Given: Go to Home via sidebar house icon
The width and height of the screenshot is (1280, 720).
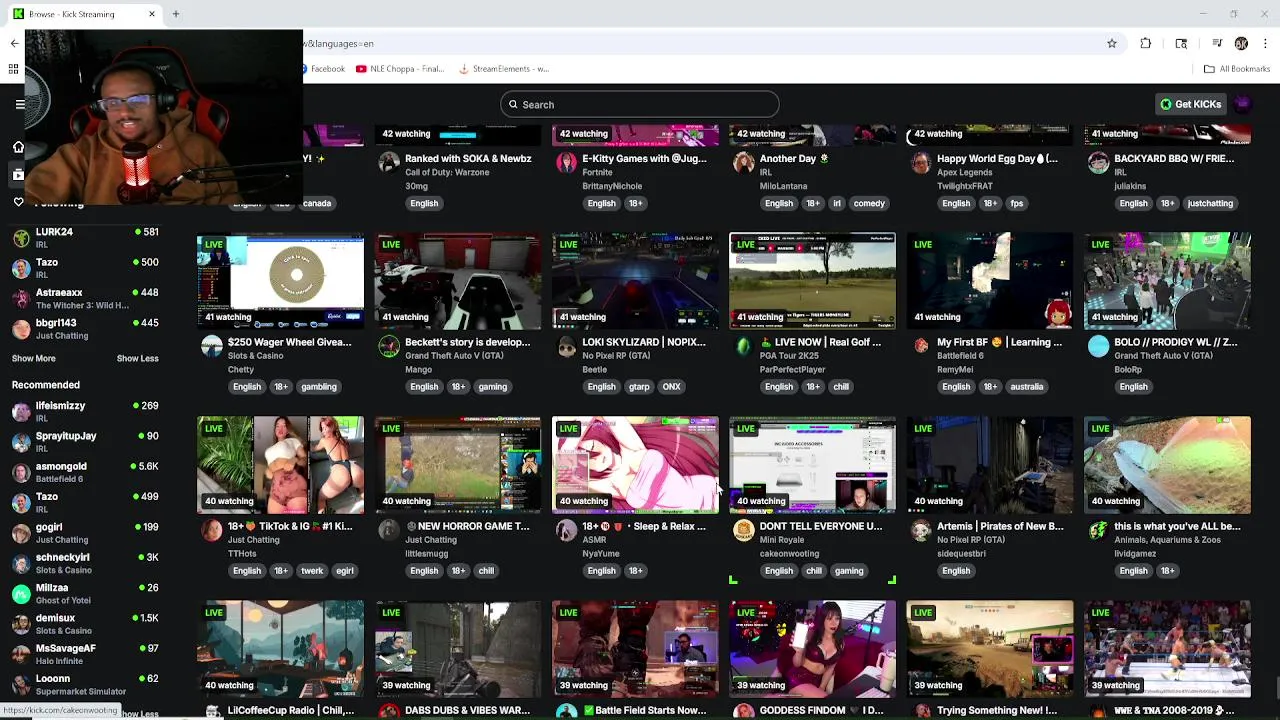Looking at the screenshot, I should pos(18,147).
